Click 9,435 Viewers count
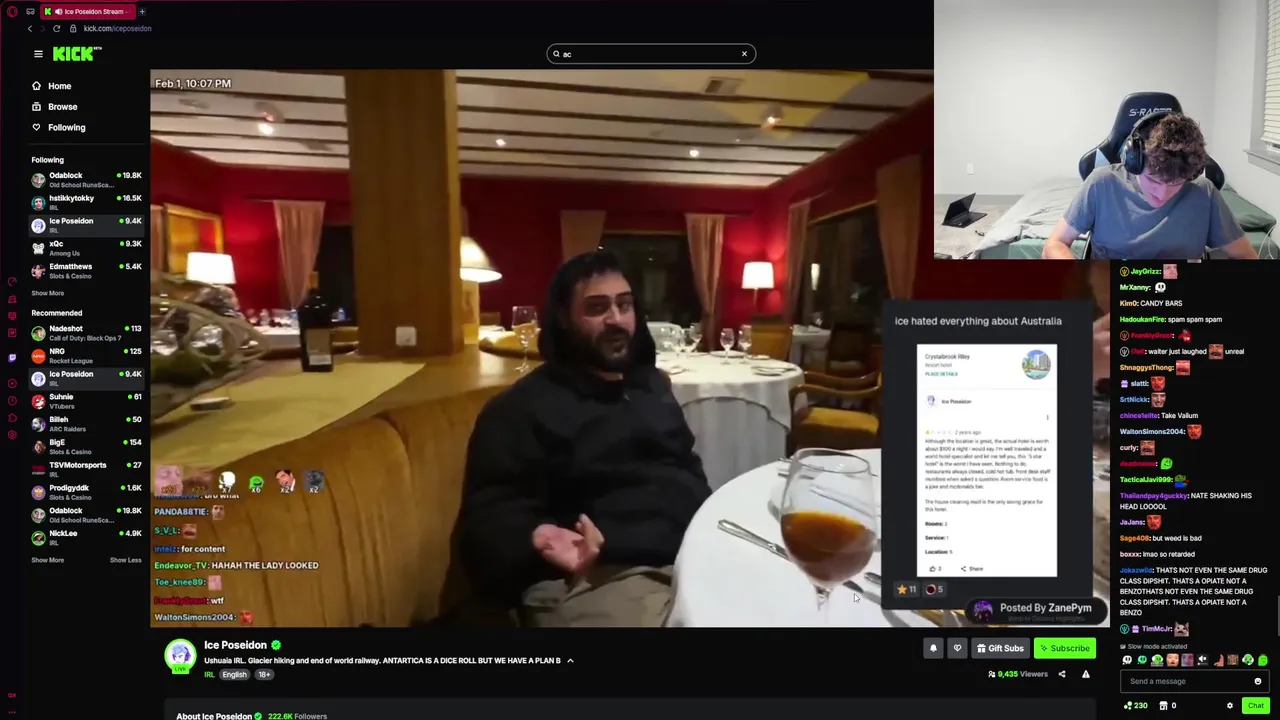1280x720 pixels. tap(1018, 674)
